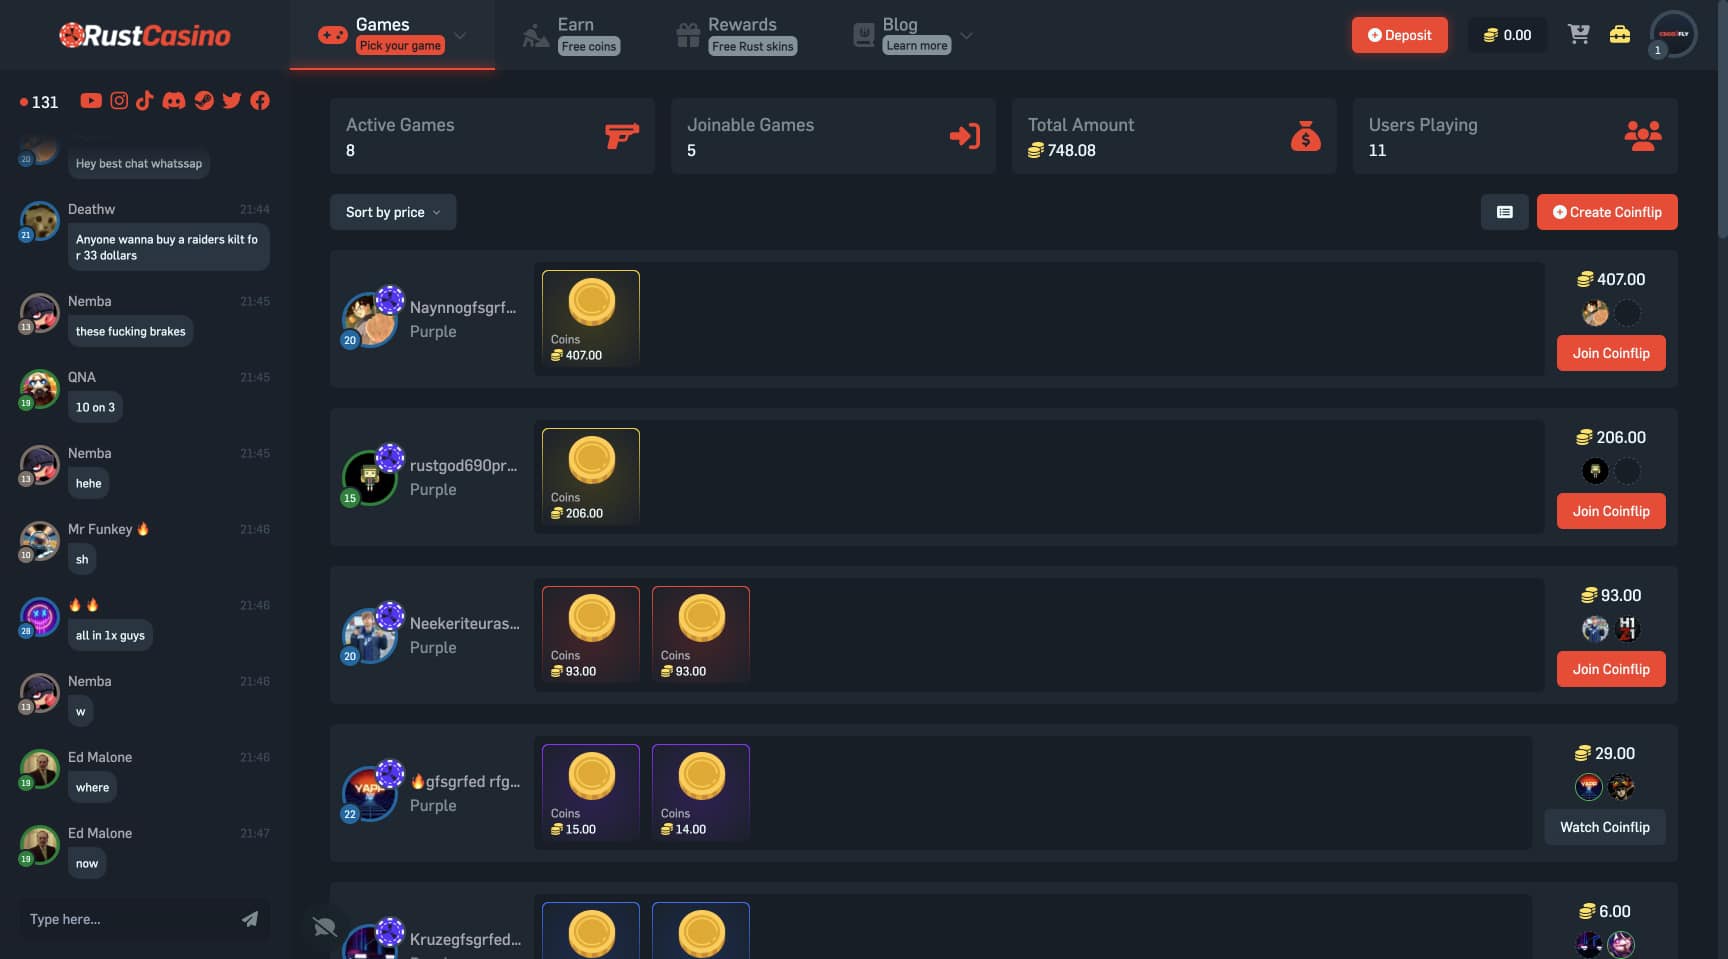This screenshot has height=959, width=1728.
Task: Join the 93.00 coinflip
Action: [1611, 669]
